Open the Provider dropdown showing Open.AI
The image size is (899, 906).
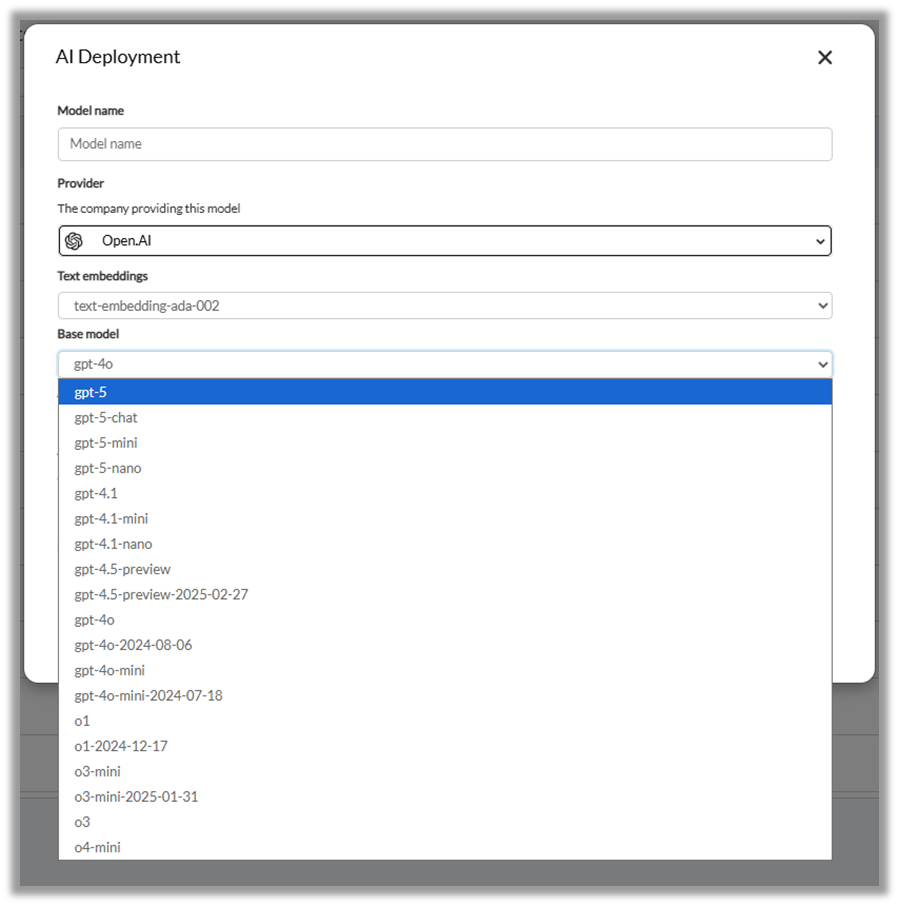pos(445,240)
